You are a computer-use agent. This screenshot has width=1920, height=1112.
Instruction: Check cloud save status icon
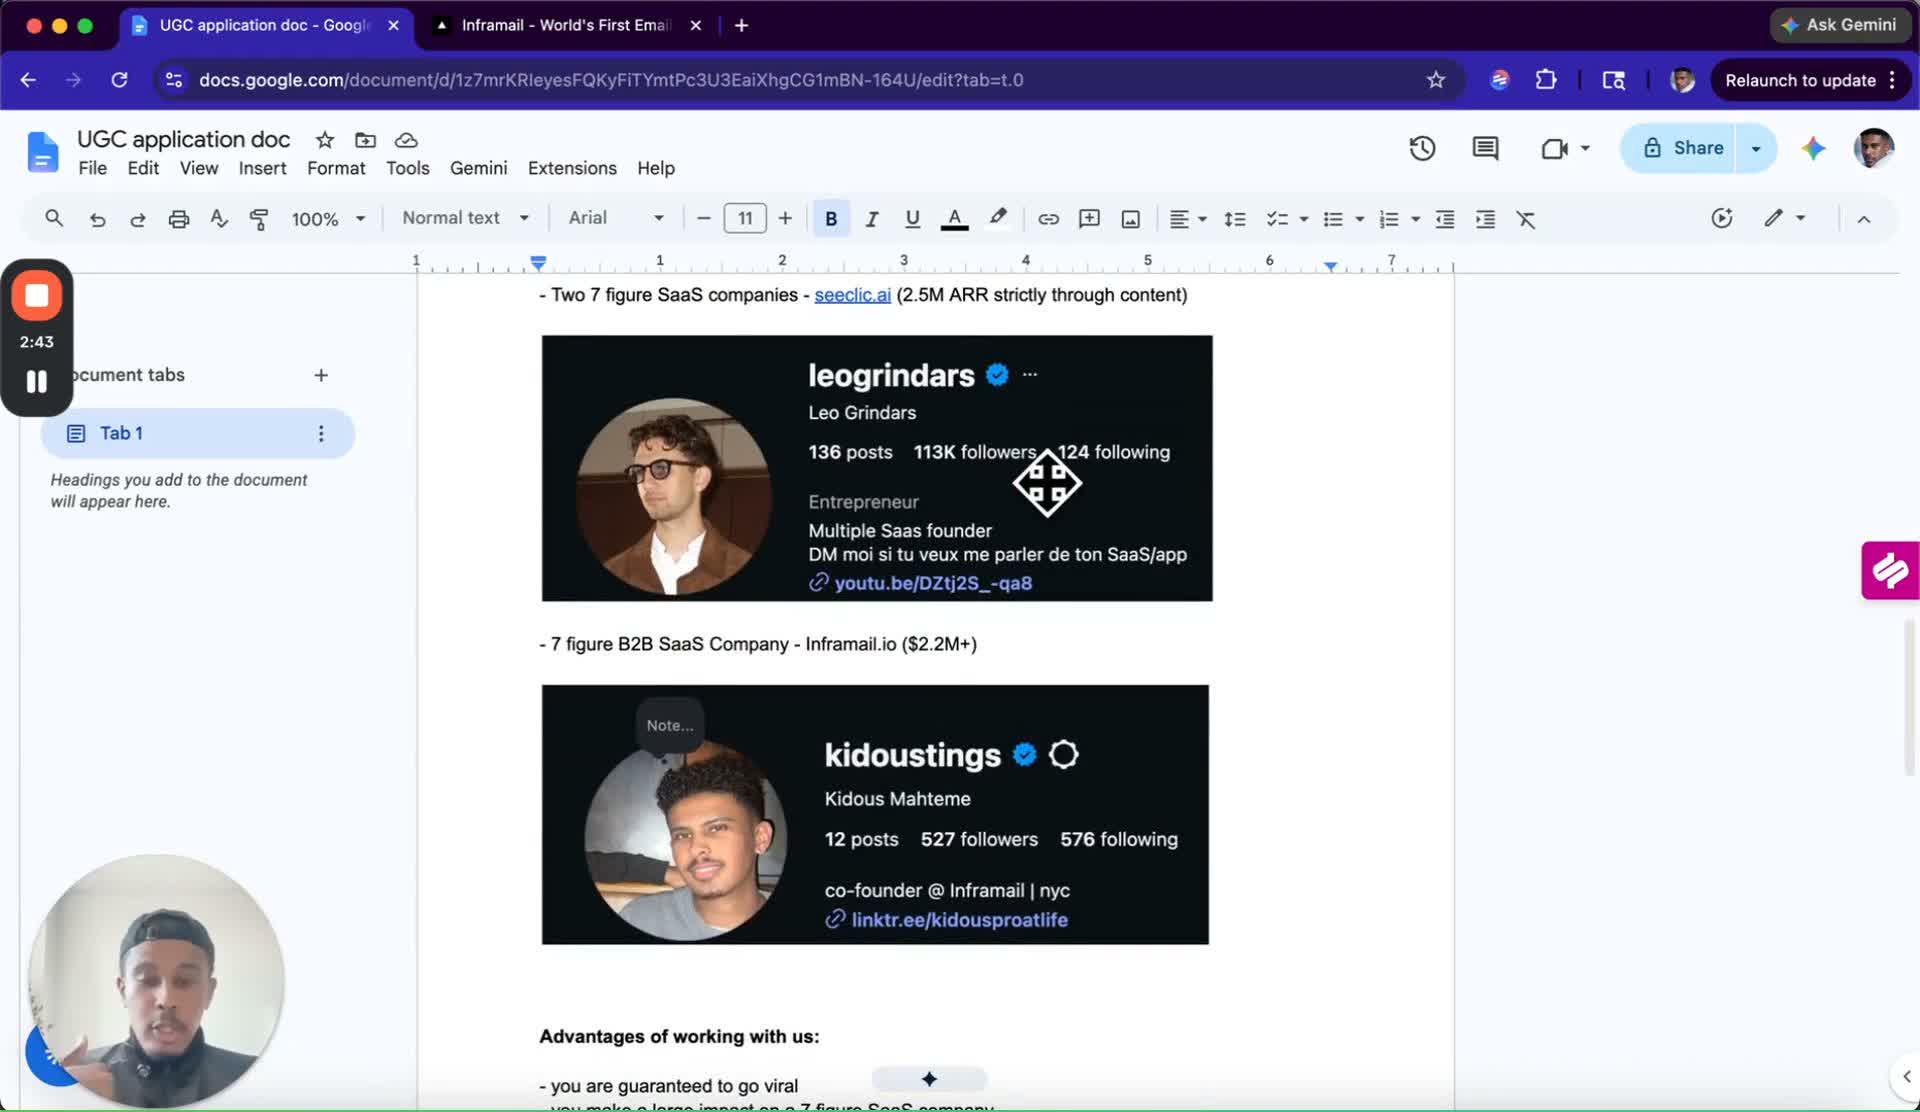[406, 140]
